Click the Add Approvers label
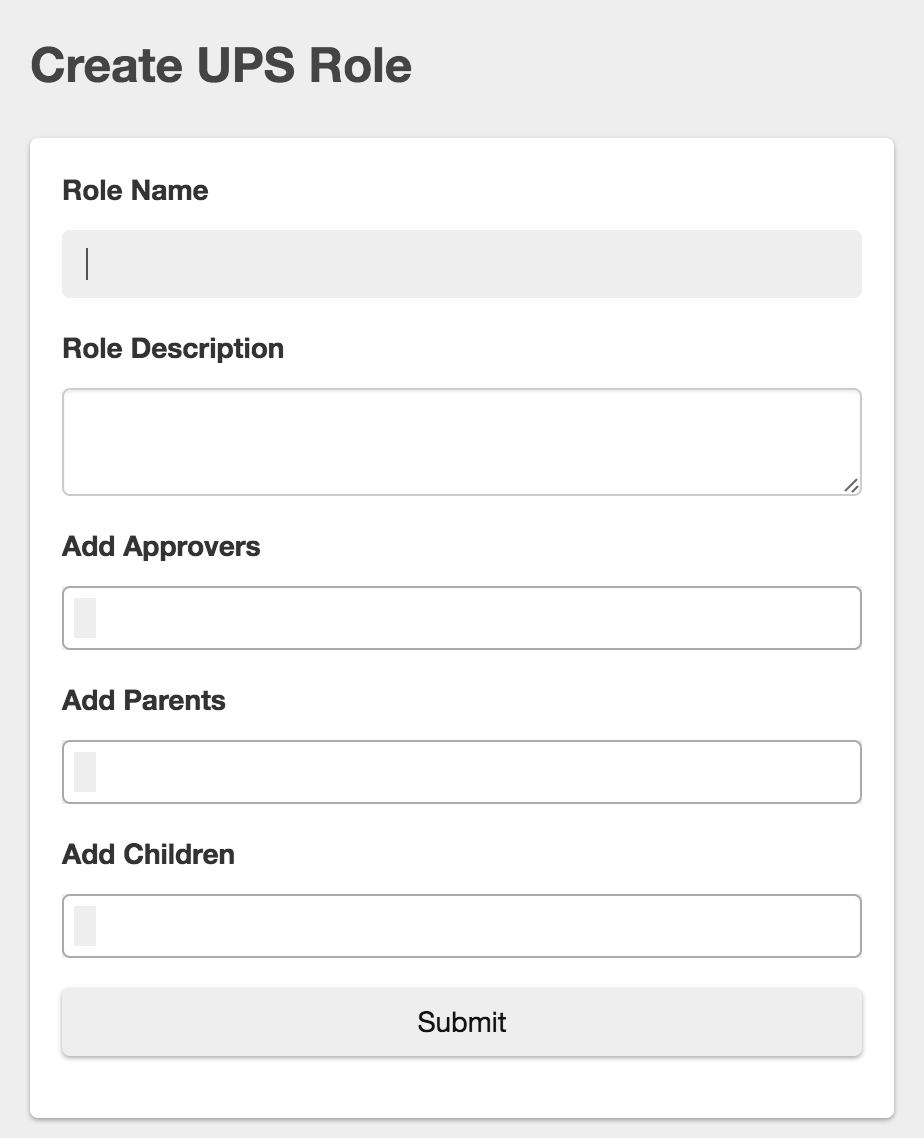The image size is (924, 1138). pyautogui.click(x=161, y=547)
